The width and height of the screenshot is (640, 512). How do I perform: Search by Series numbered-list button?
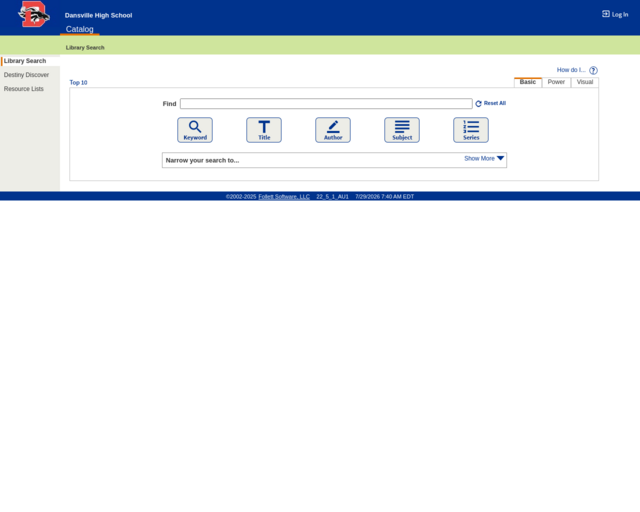(471, 130)
